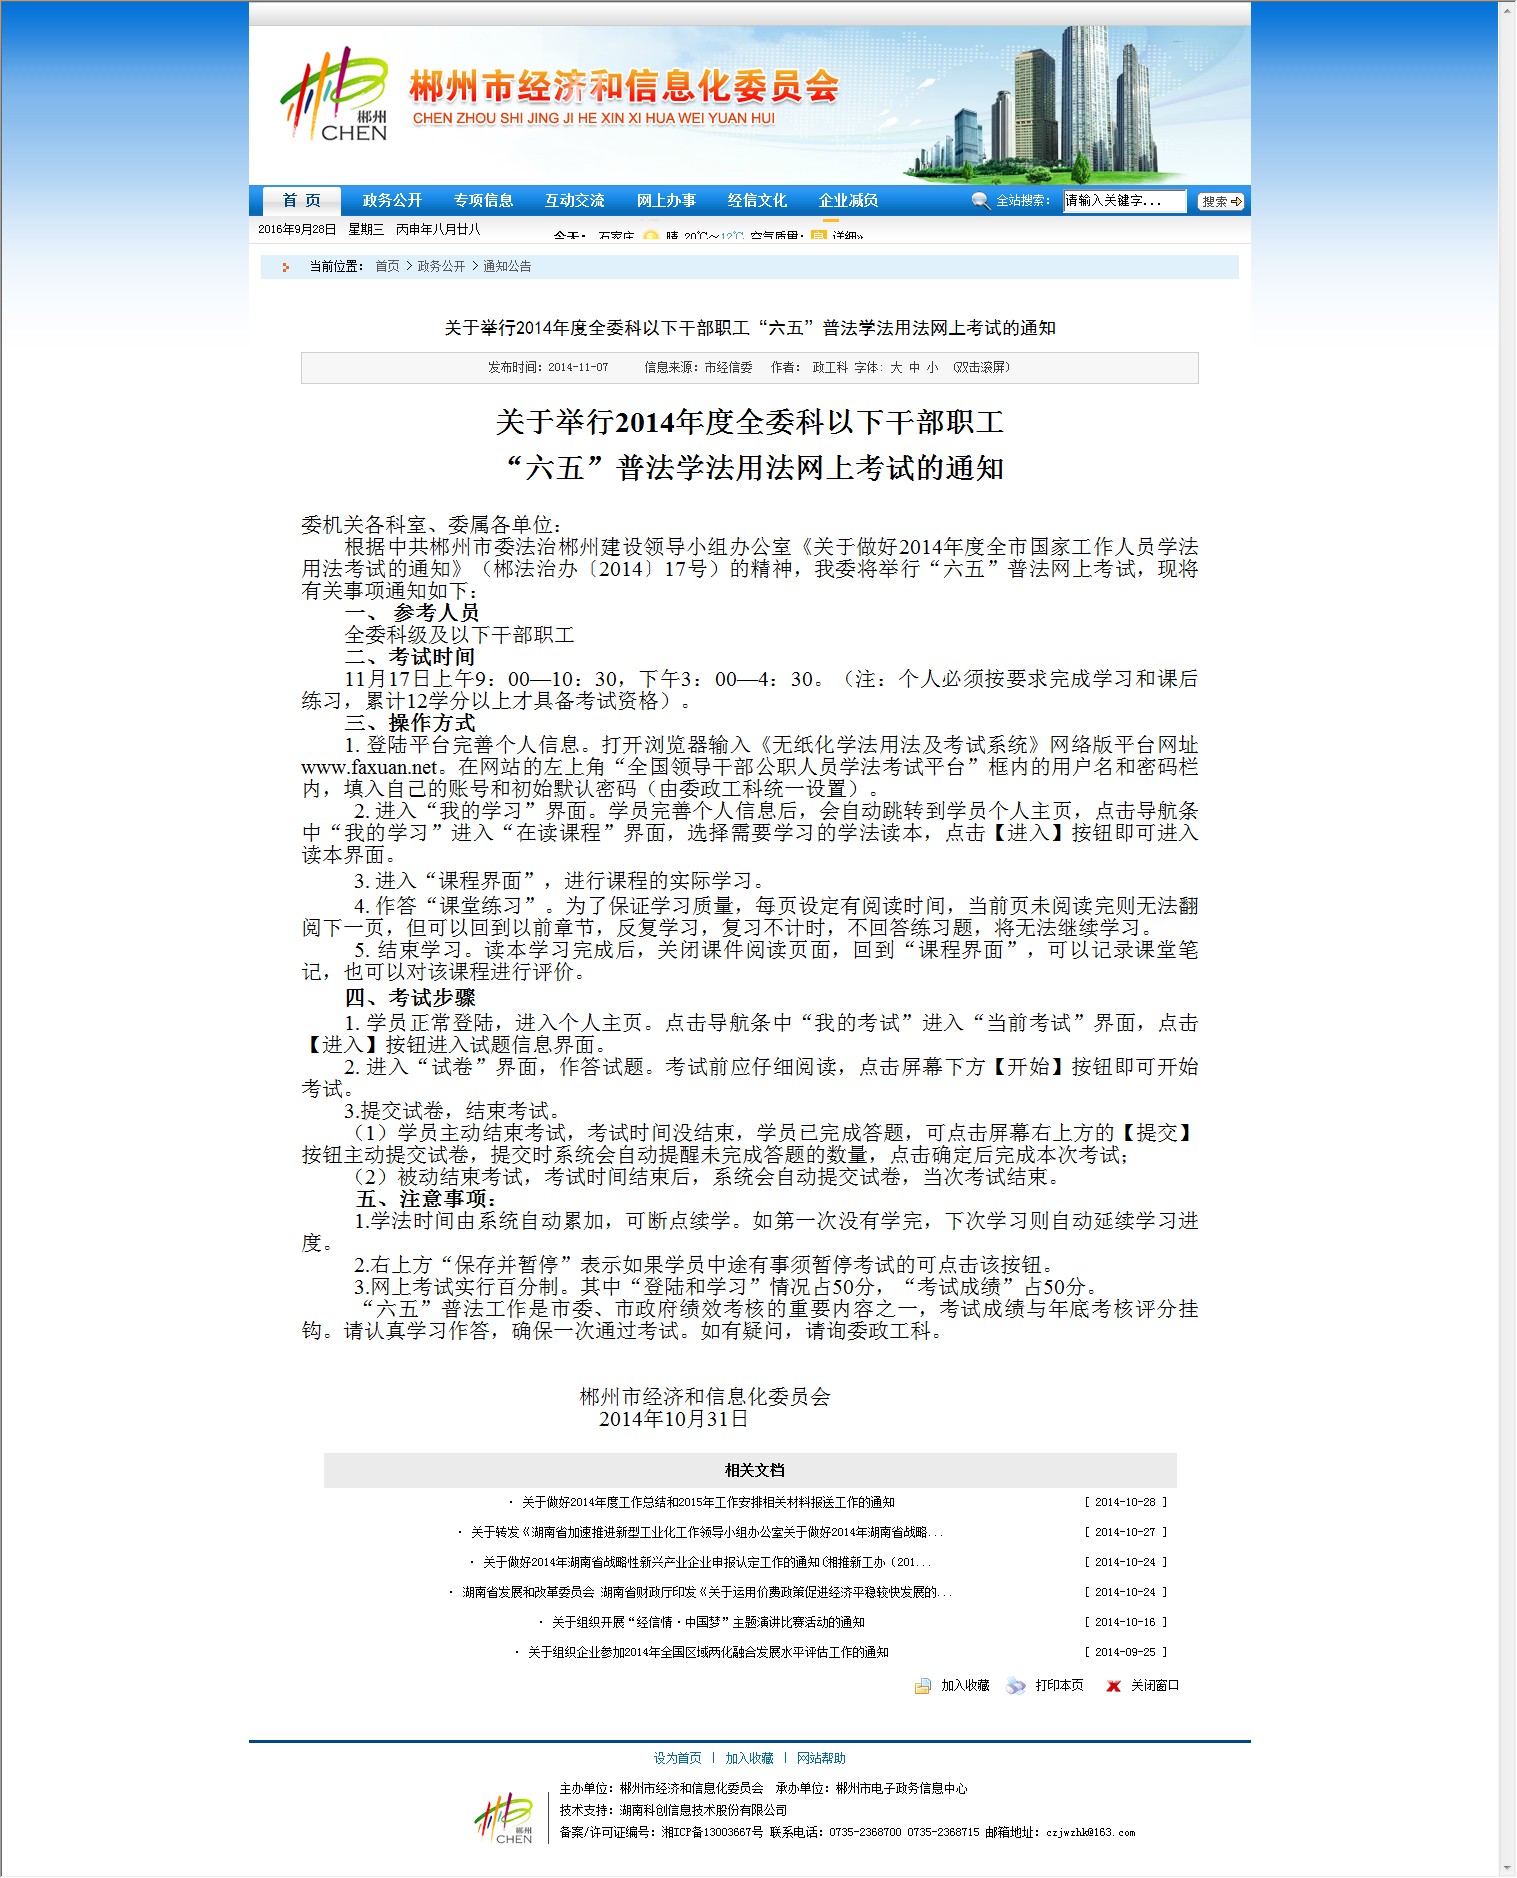Viewport: 1517px width, 1878px height.
Task: Open the 经信文化 menu item
Action: pyautogui.click(x=757, y=201)
